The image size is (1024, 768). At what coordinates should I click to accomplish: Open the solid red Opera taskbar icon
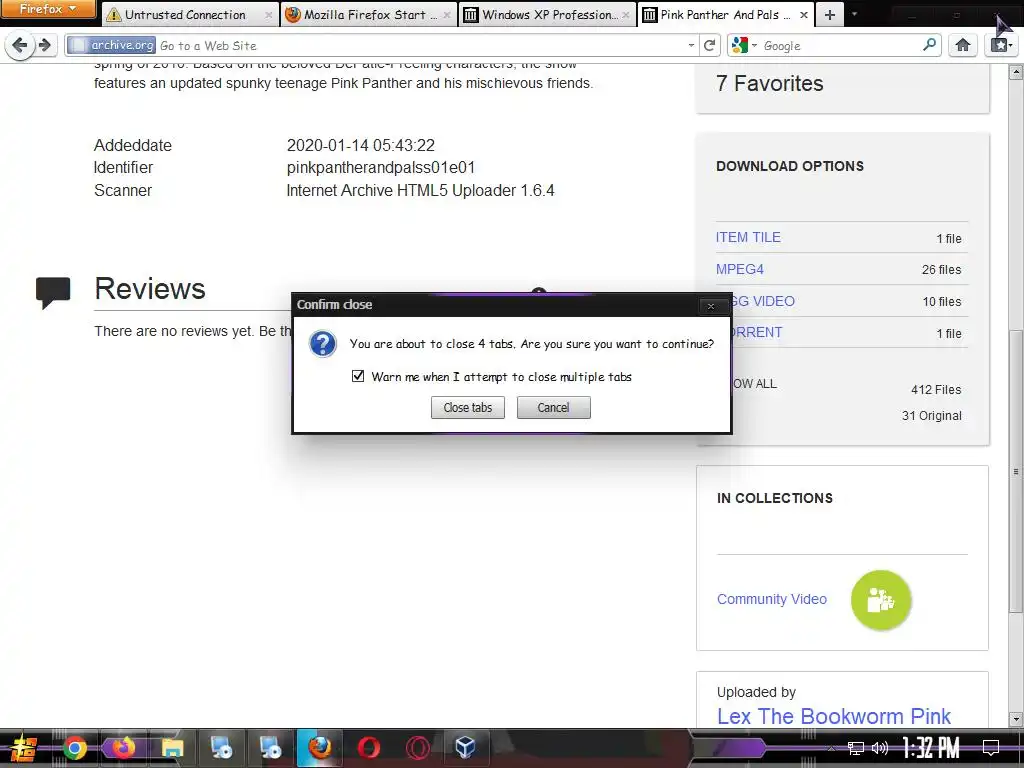(369, 748)
